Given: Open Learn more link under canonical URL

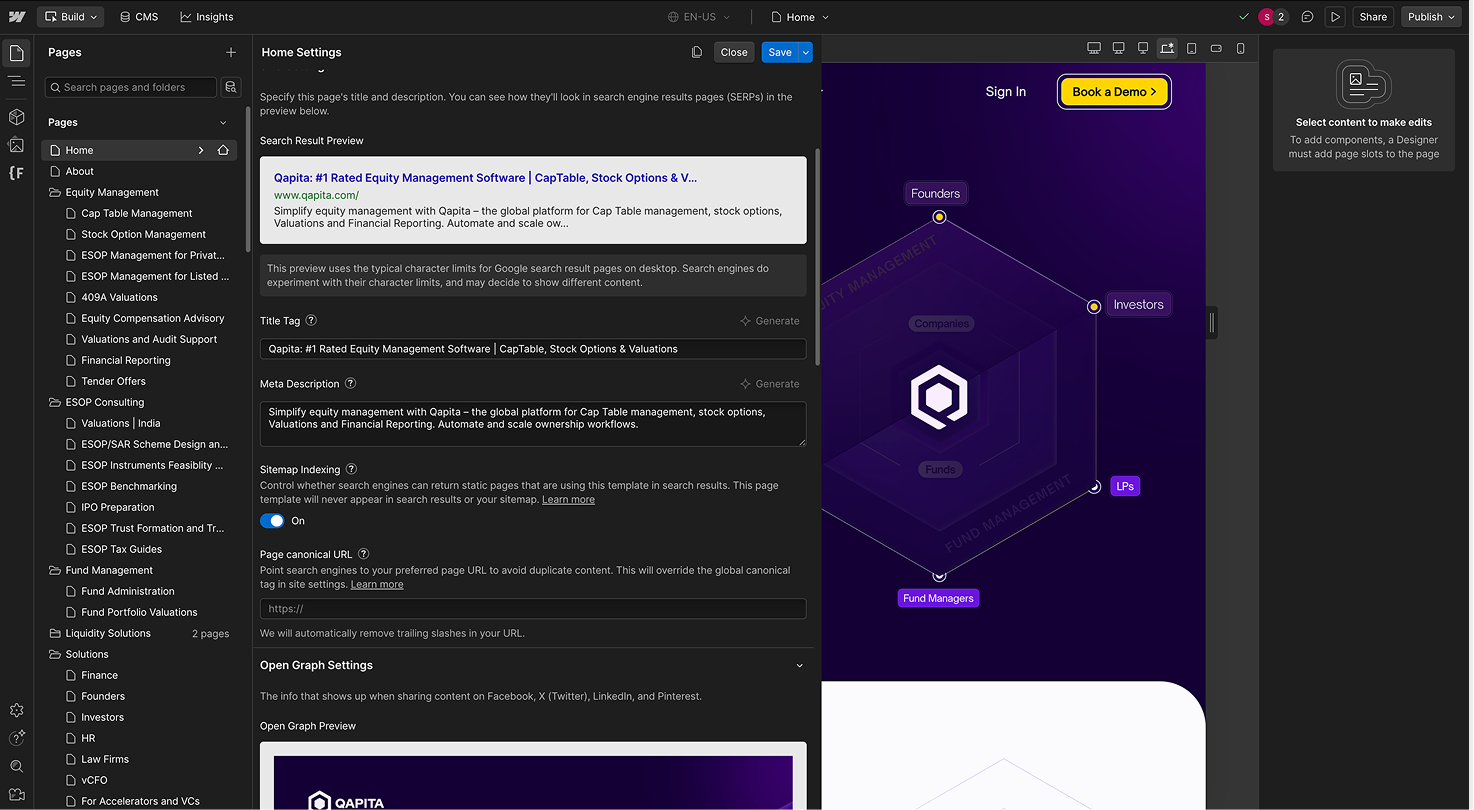Looking at the screenshot, I should coord(377,584).
